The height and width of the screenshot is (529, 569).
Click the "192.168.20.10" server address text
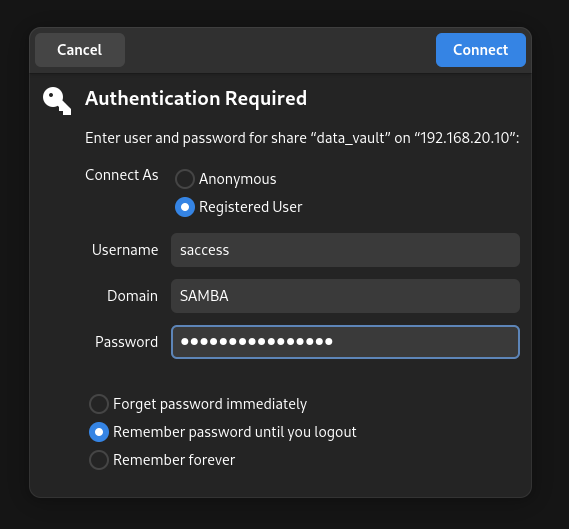tap(465, 138)
